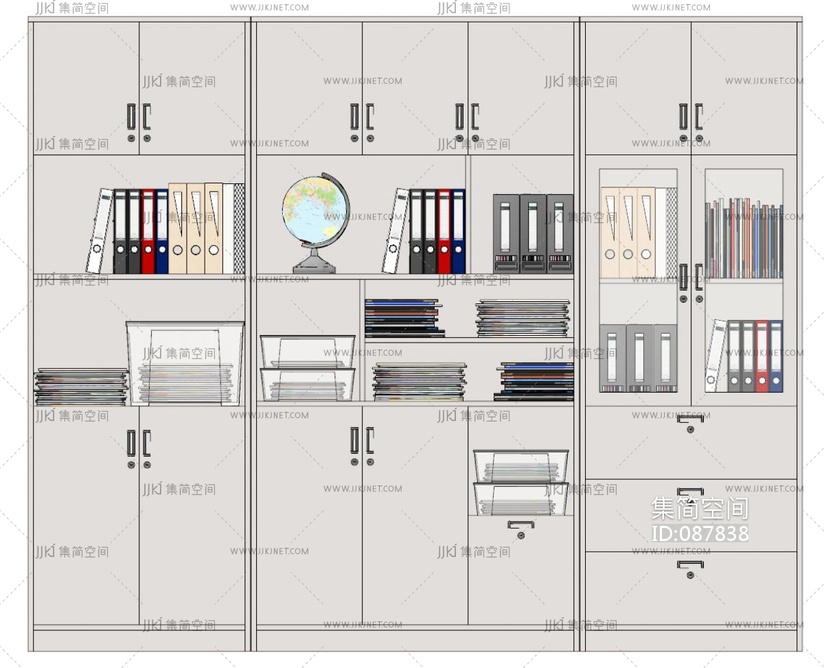Image resolution: width=824 pixels, height=668 pixels.
Task: Select the book row behind right glass door
Action: click(743, 238)
